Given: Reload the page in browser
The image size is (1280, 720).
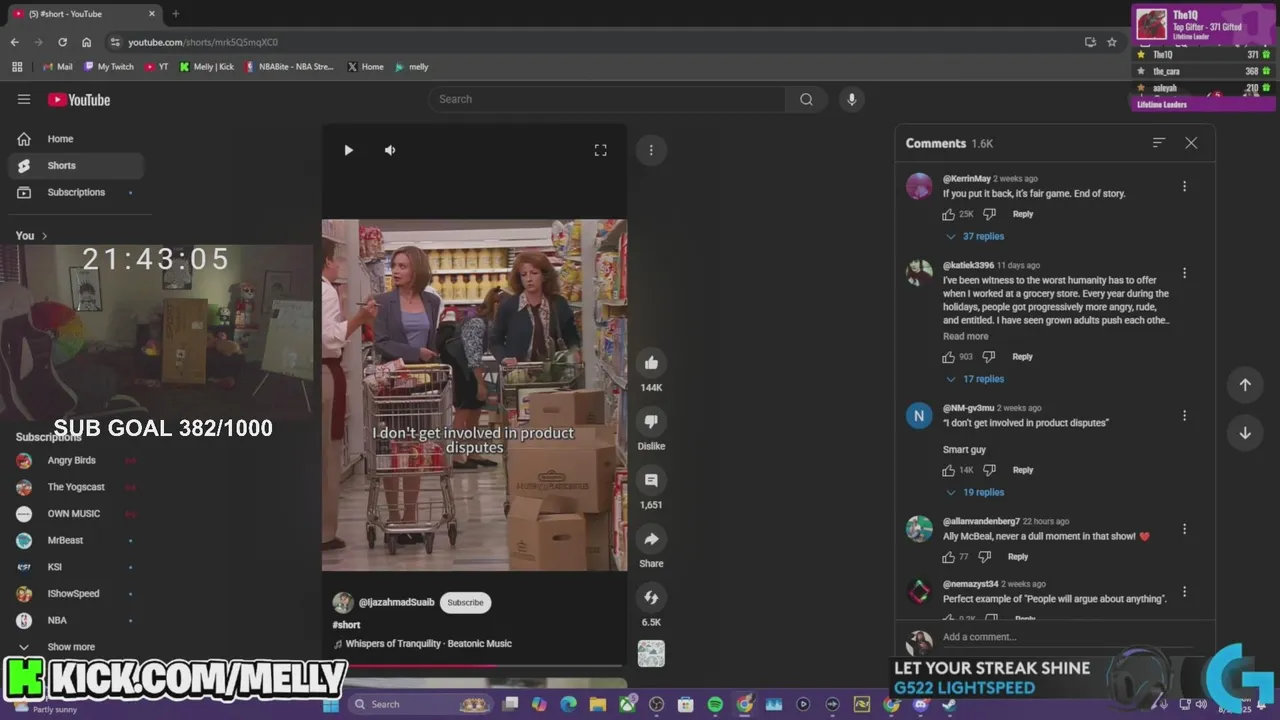Looking at the screenshot, I should point(62,42).
